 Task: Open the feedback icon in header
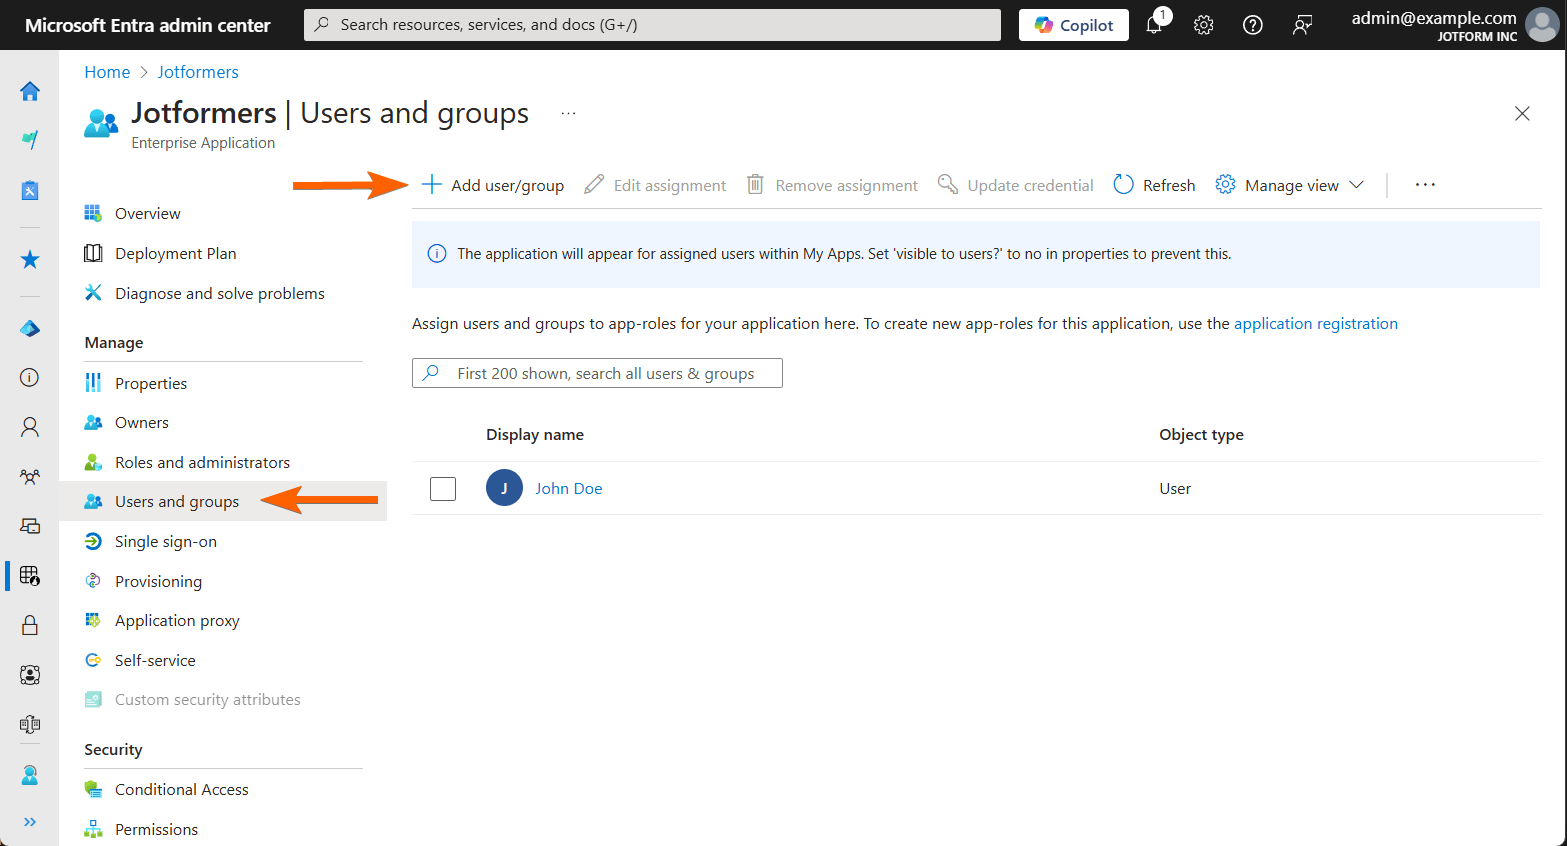[x=1302, y=25]
